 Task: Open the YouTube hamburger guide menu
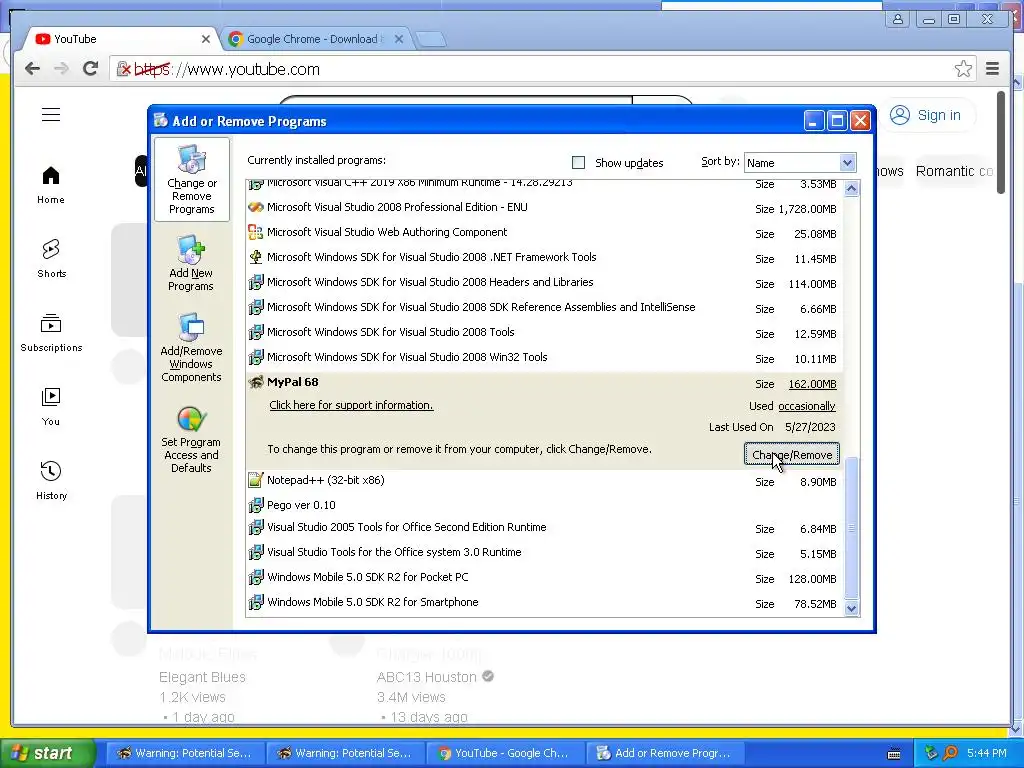tap(51, 115)
